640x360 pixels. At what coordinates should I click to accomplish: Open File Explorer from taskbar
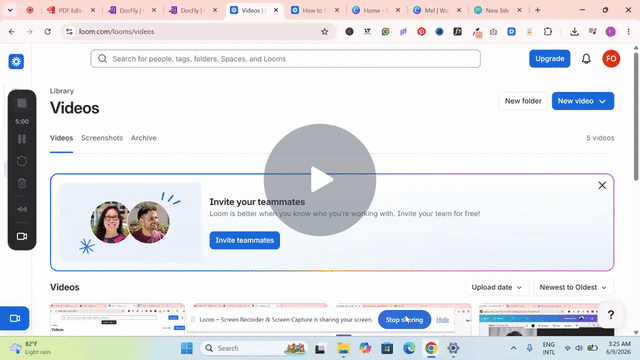pos(343,348)
